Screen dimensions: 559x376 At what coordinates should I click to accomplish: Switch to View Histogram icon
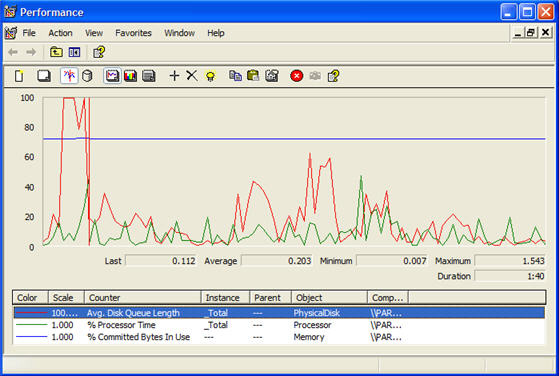pos(130,76)
